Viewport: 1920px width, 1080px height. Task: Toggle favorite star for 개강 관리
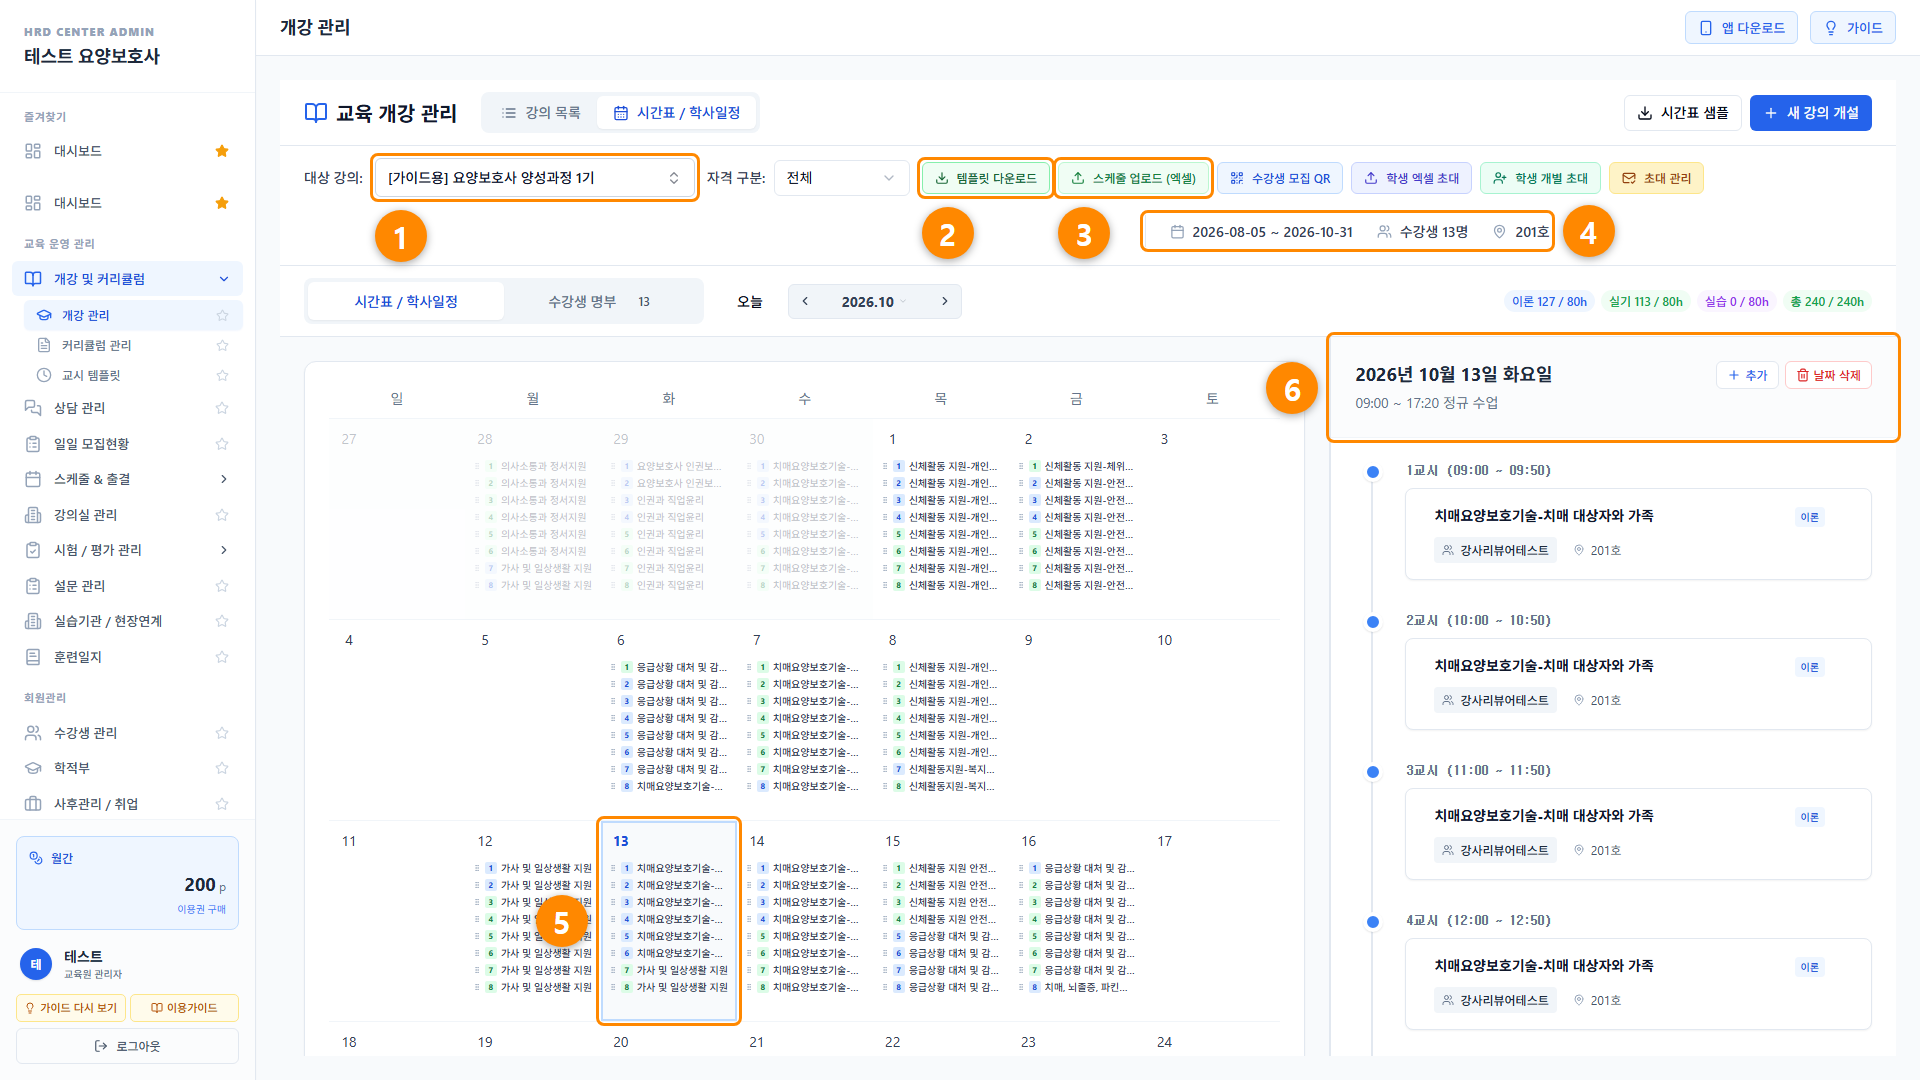pos(222,315)
